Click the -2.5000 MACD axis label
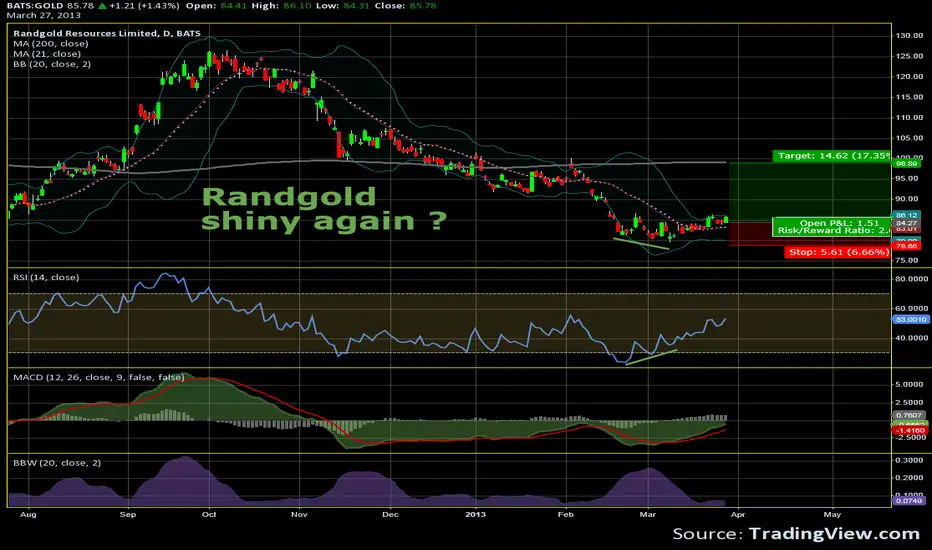Screen dimensions: 932x550 909,437
